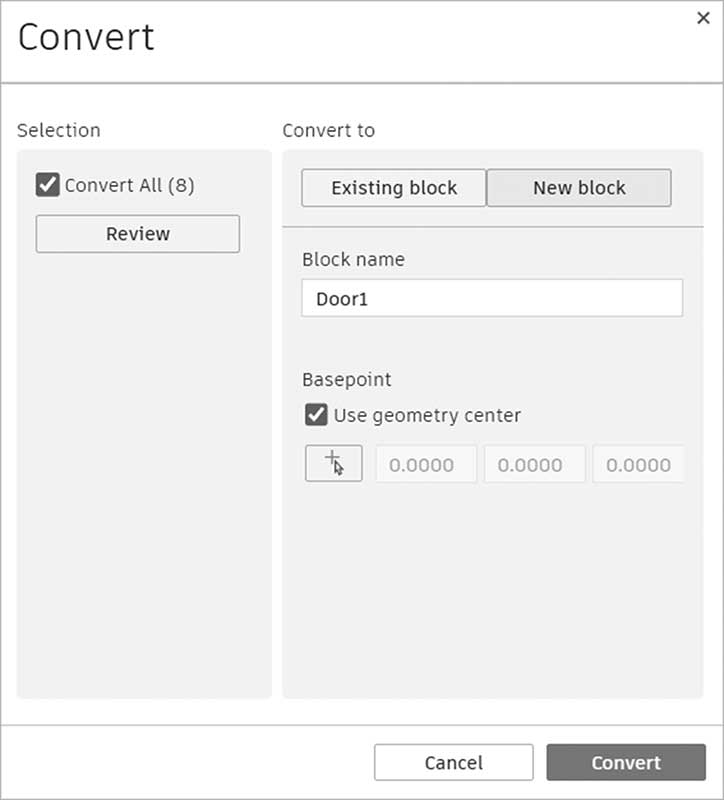Switch to the Existing block tab

click(x=393, y=188)
